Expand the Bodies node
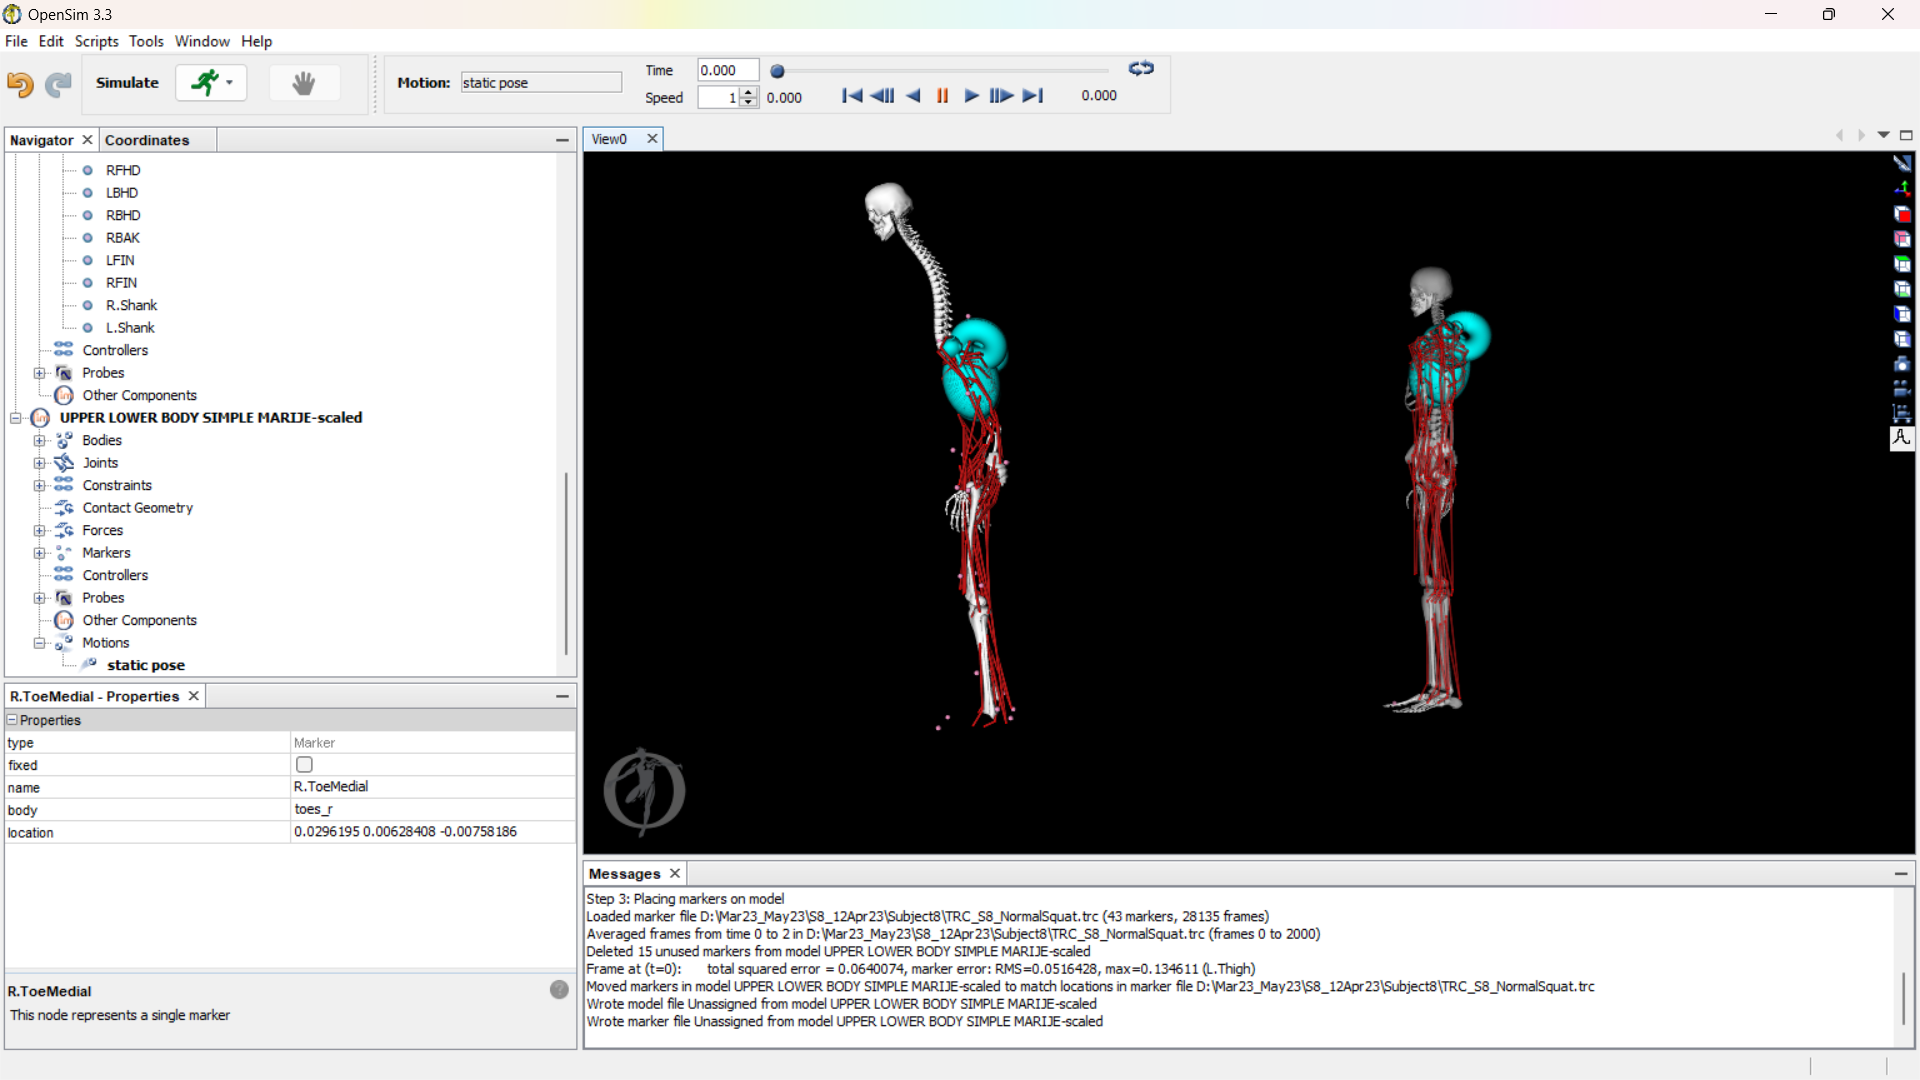Screen dimensions: 1920x1080 pos(39,440)
